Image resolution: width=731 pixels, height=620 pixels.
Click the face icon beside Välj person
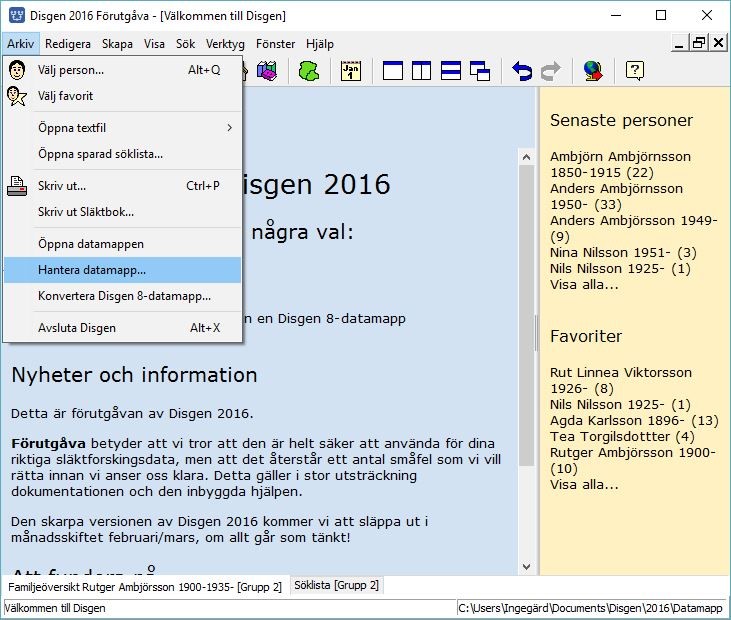click(x=17, y=70)
